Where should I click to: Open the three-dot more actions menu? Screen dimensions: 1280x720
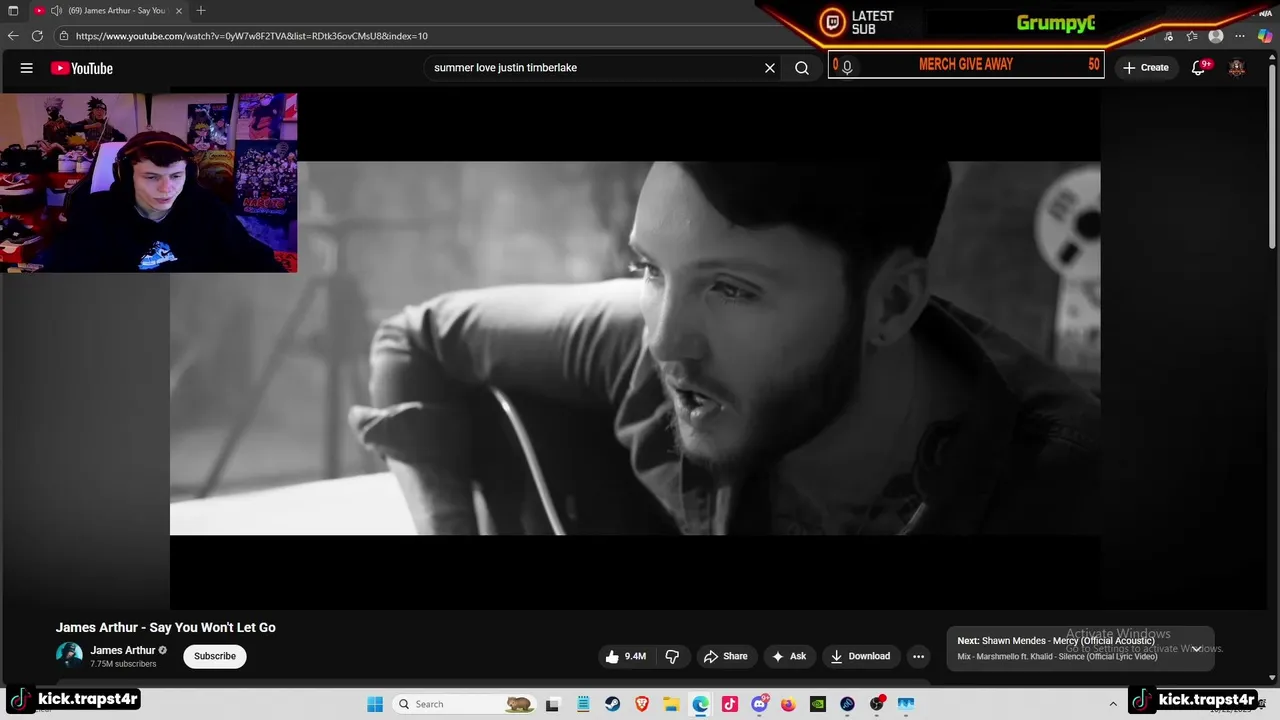coord(918,656)
